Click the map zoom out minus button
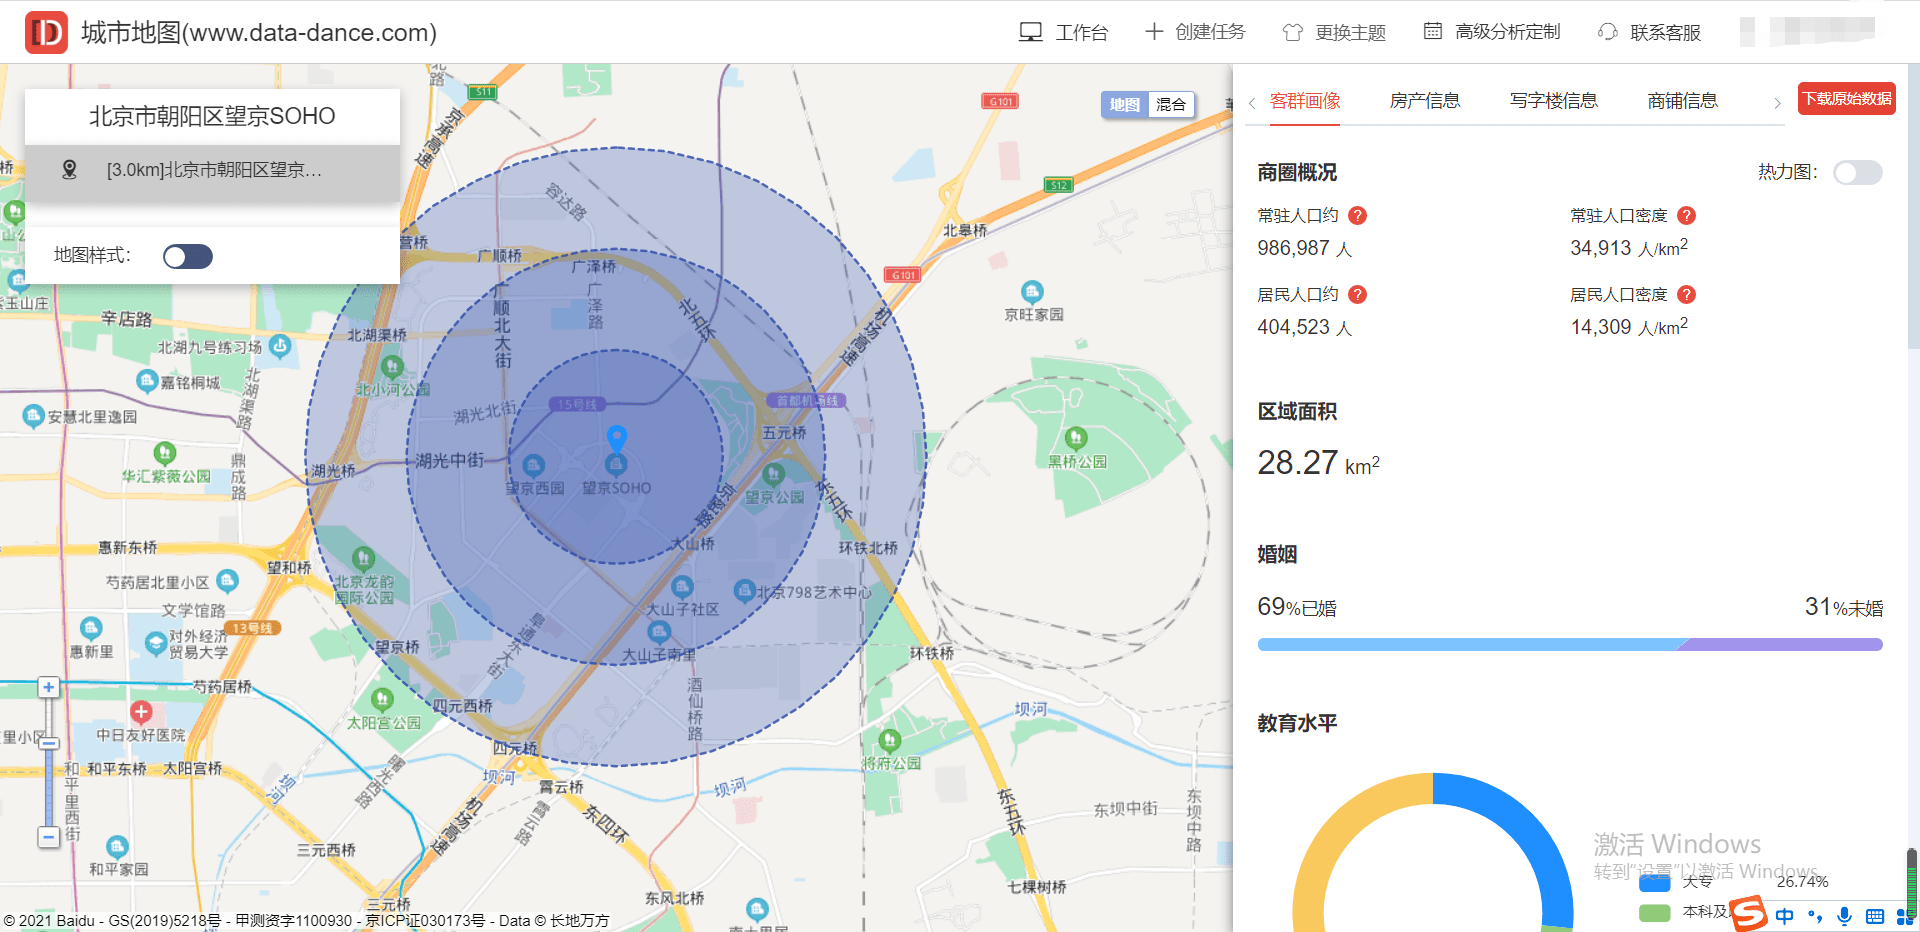The width and height of the screenshot is (1920, 932). click(x=48, y=836)
